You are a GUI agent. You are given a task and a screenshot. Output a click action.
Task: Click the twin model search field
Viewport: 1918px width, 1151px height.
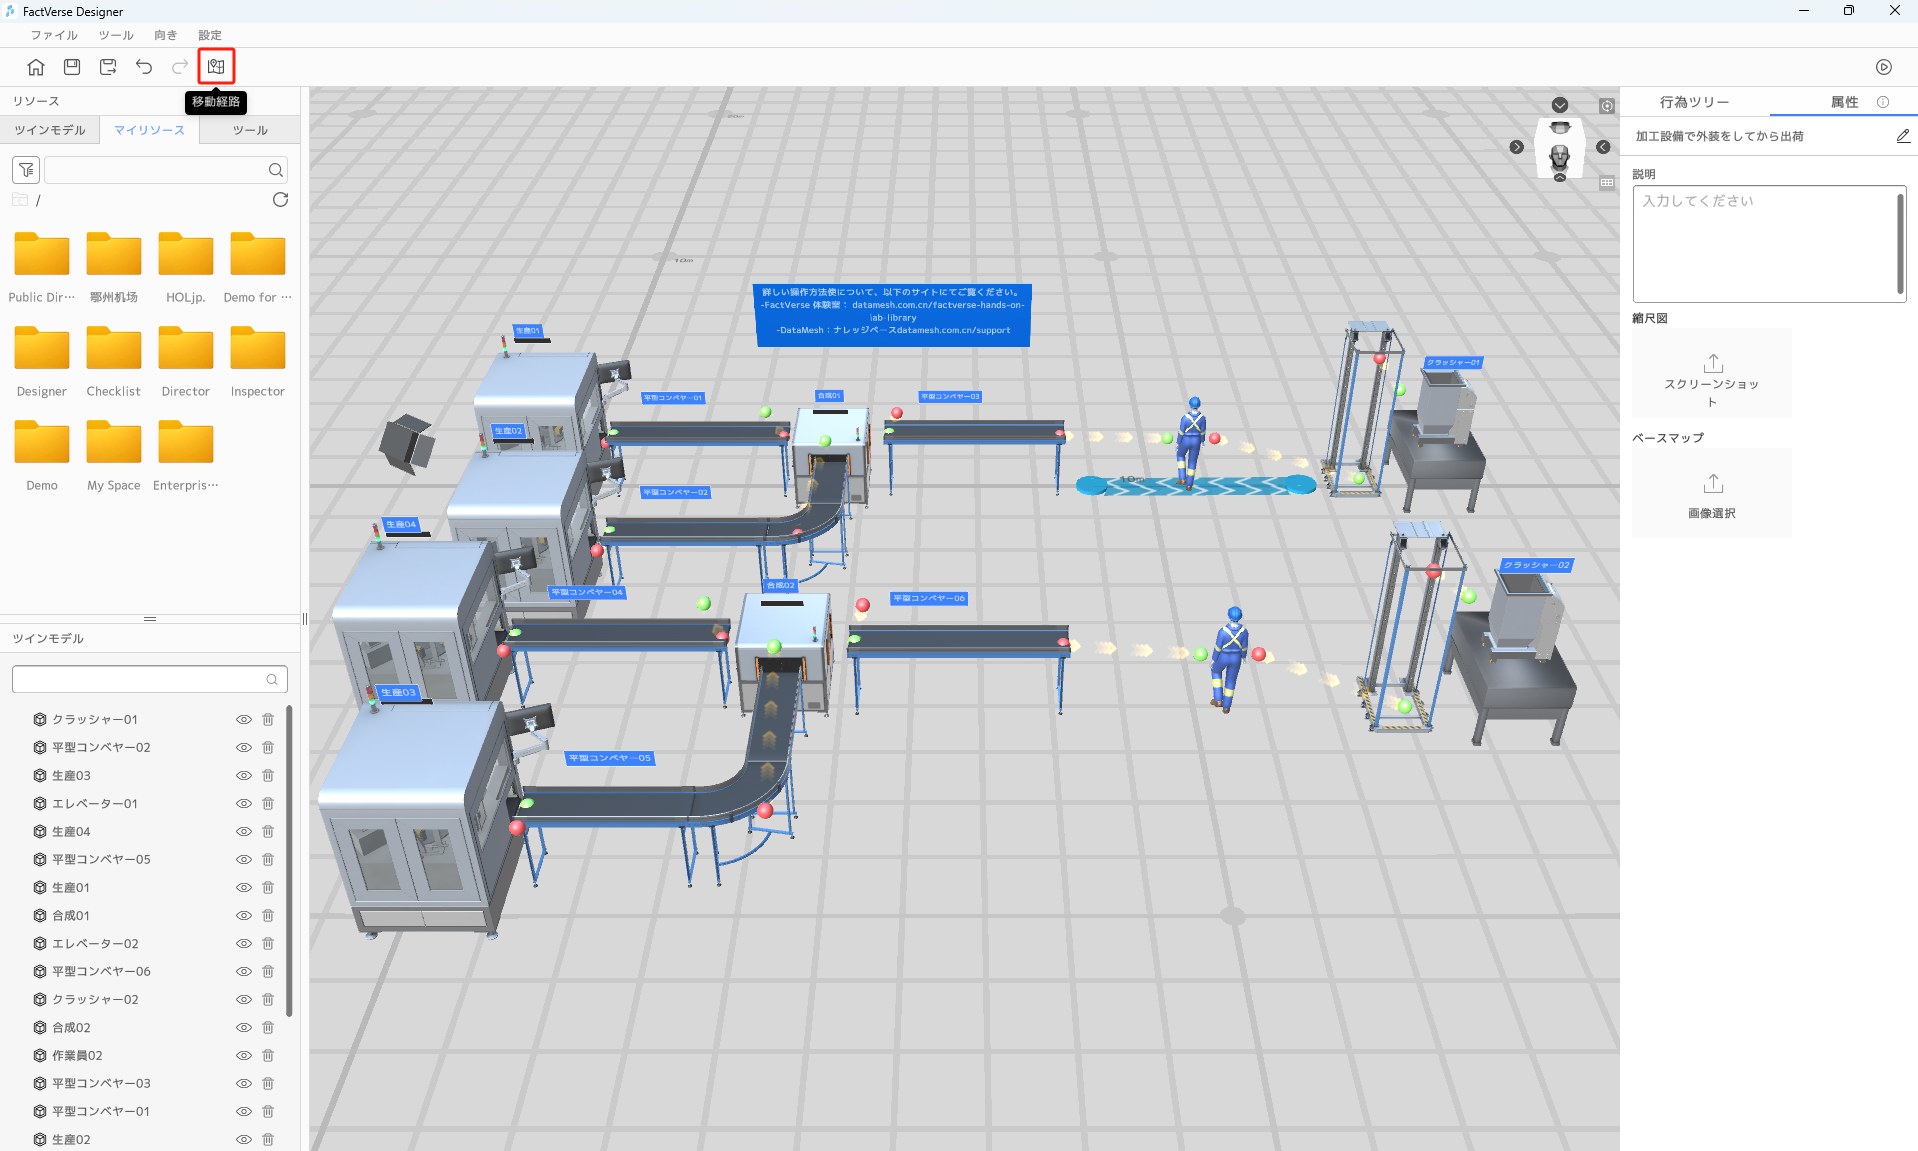(150, 679)
